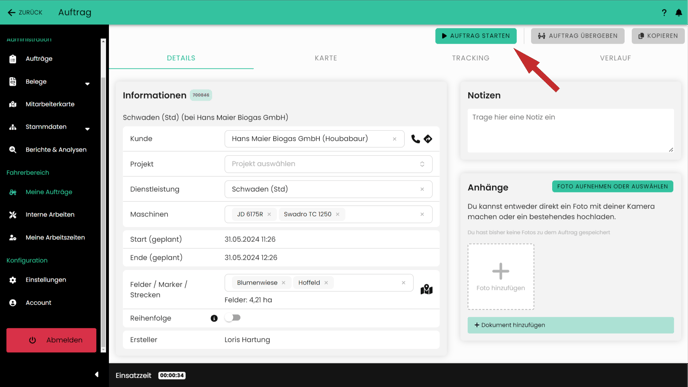Click the sidebar scrollbar
This screenshot has width=688, height=387.
(x=104, y=195)
